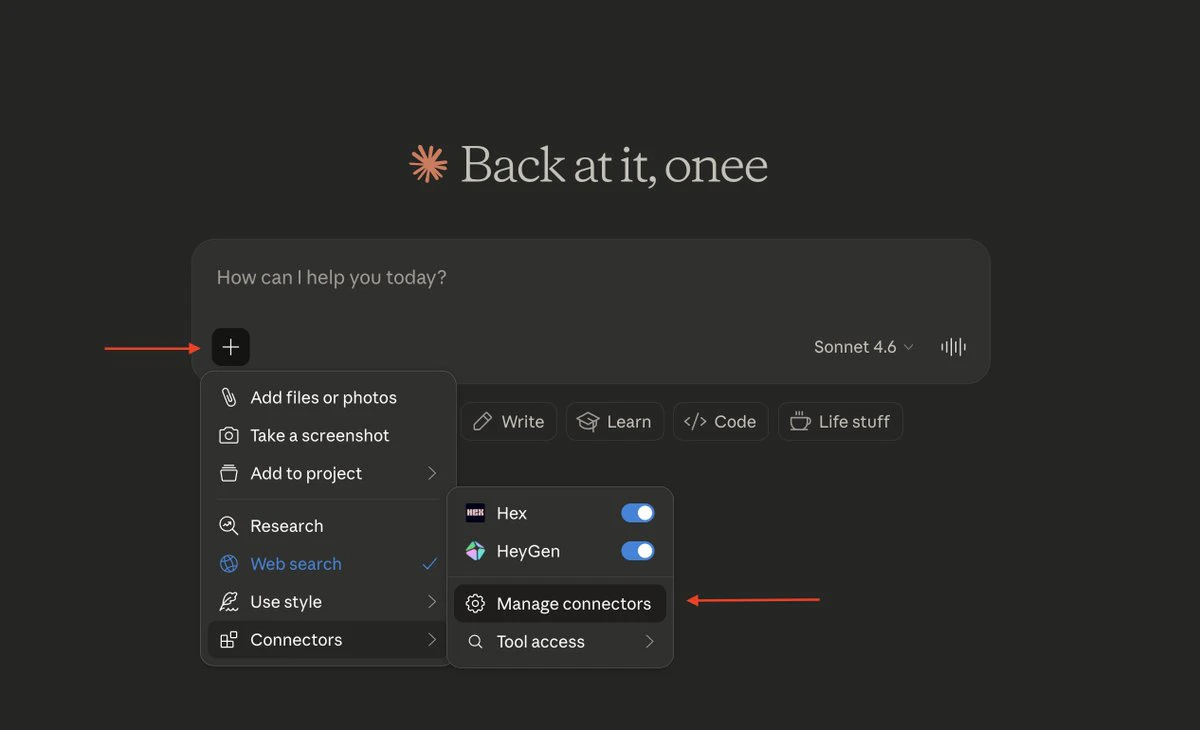Open the Use style menu entry

328,602
